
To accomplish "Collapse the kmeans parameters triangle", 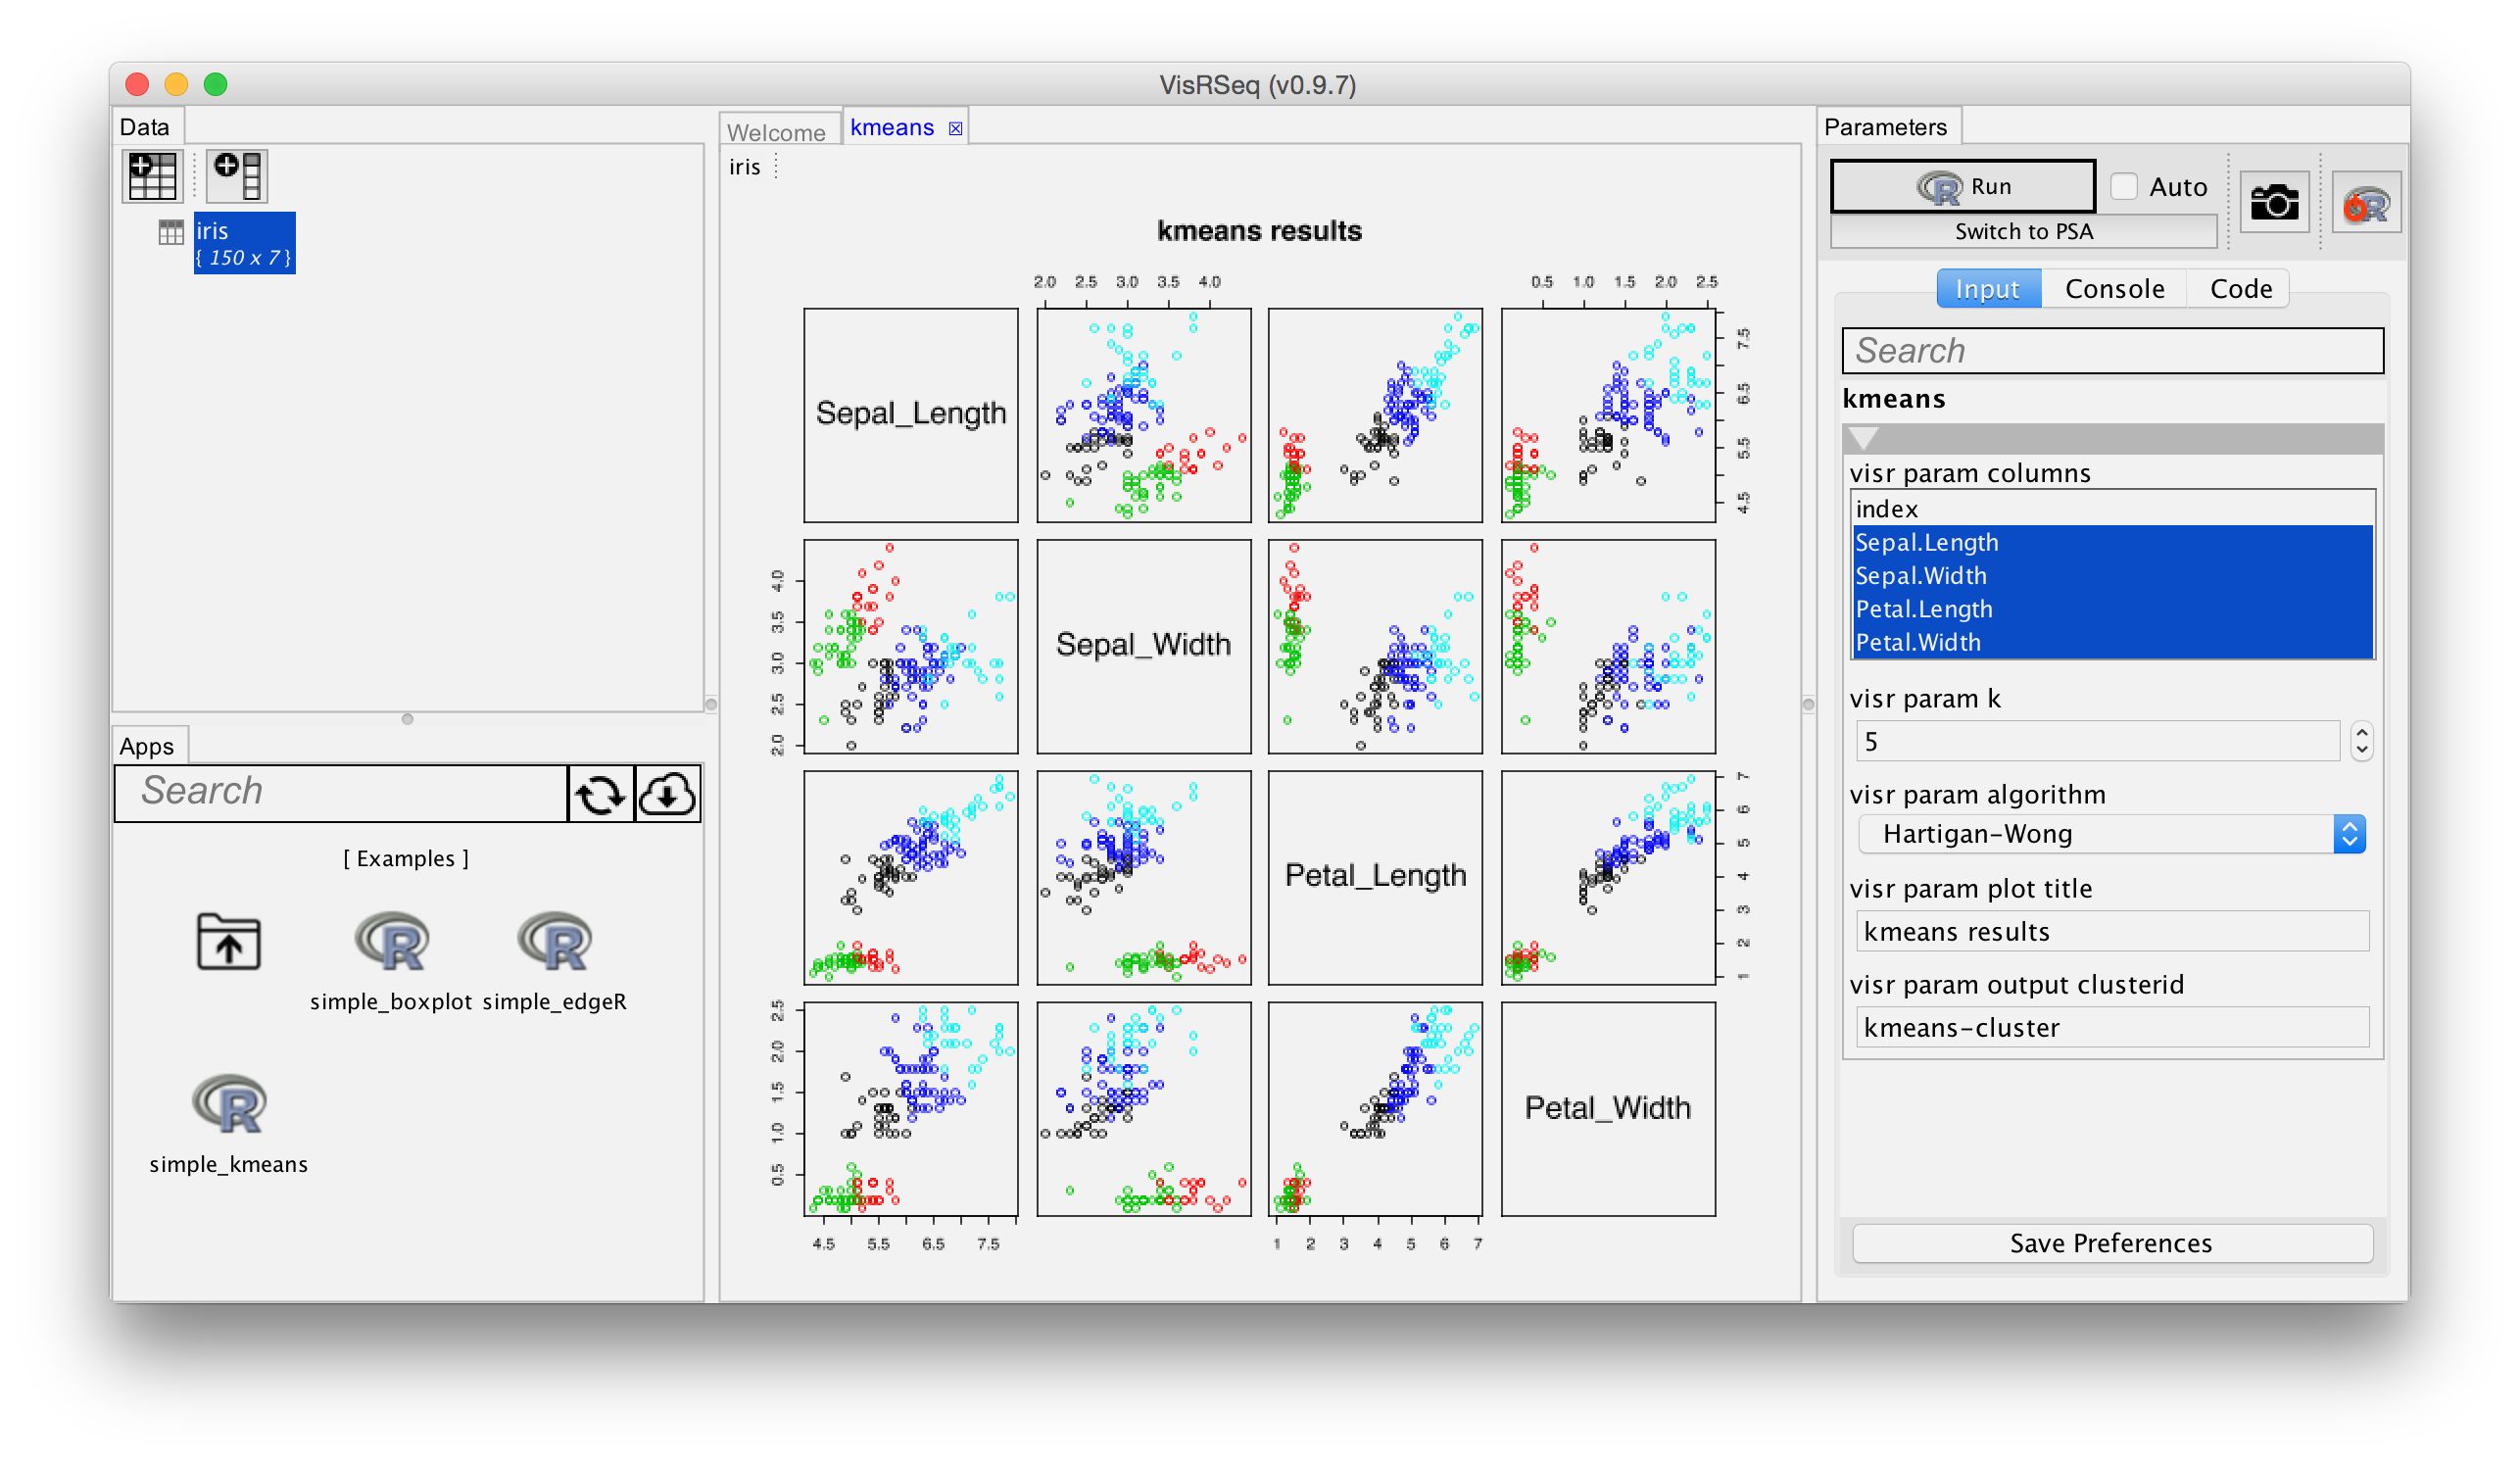I will coord(1863,438).
